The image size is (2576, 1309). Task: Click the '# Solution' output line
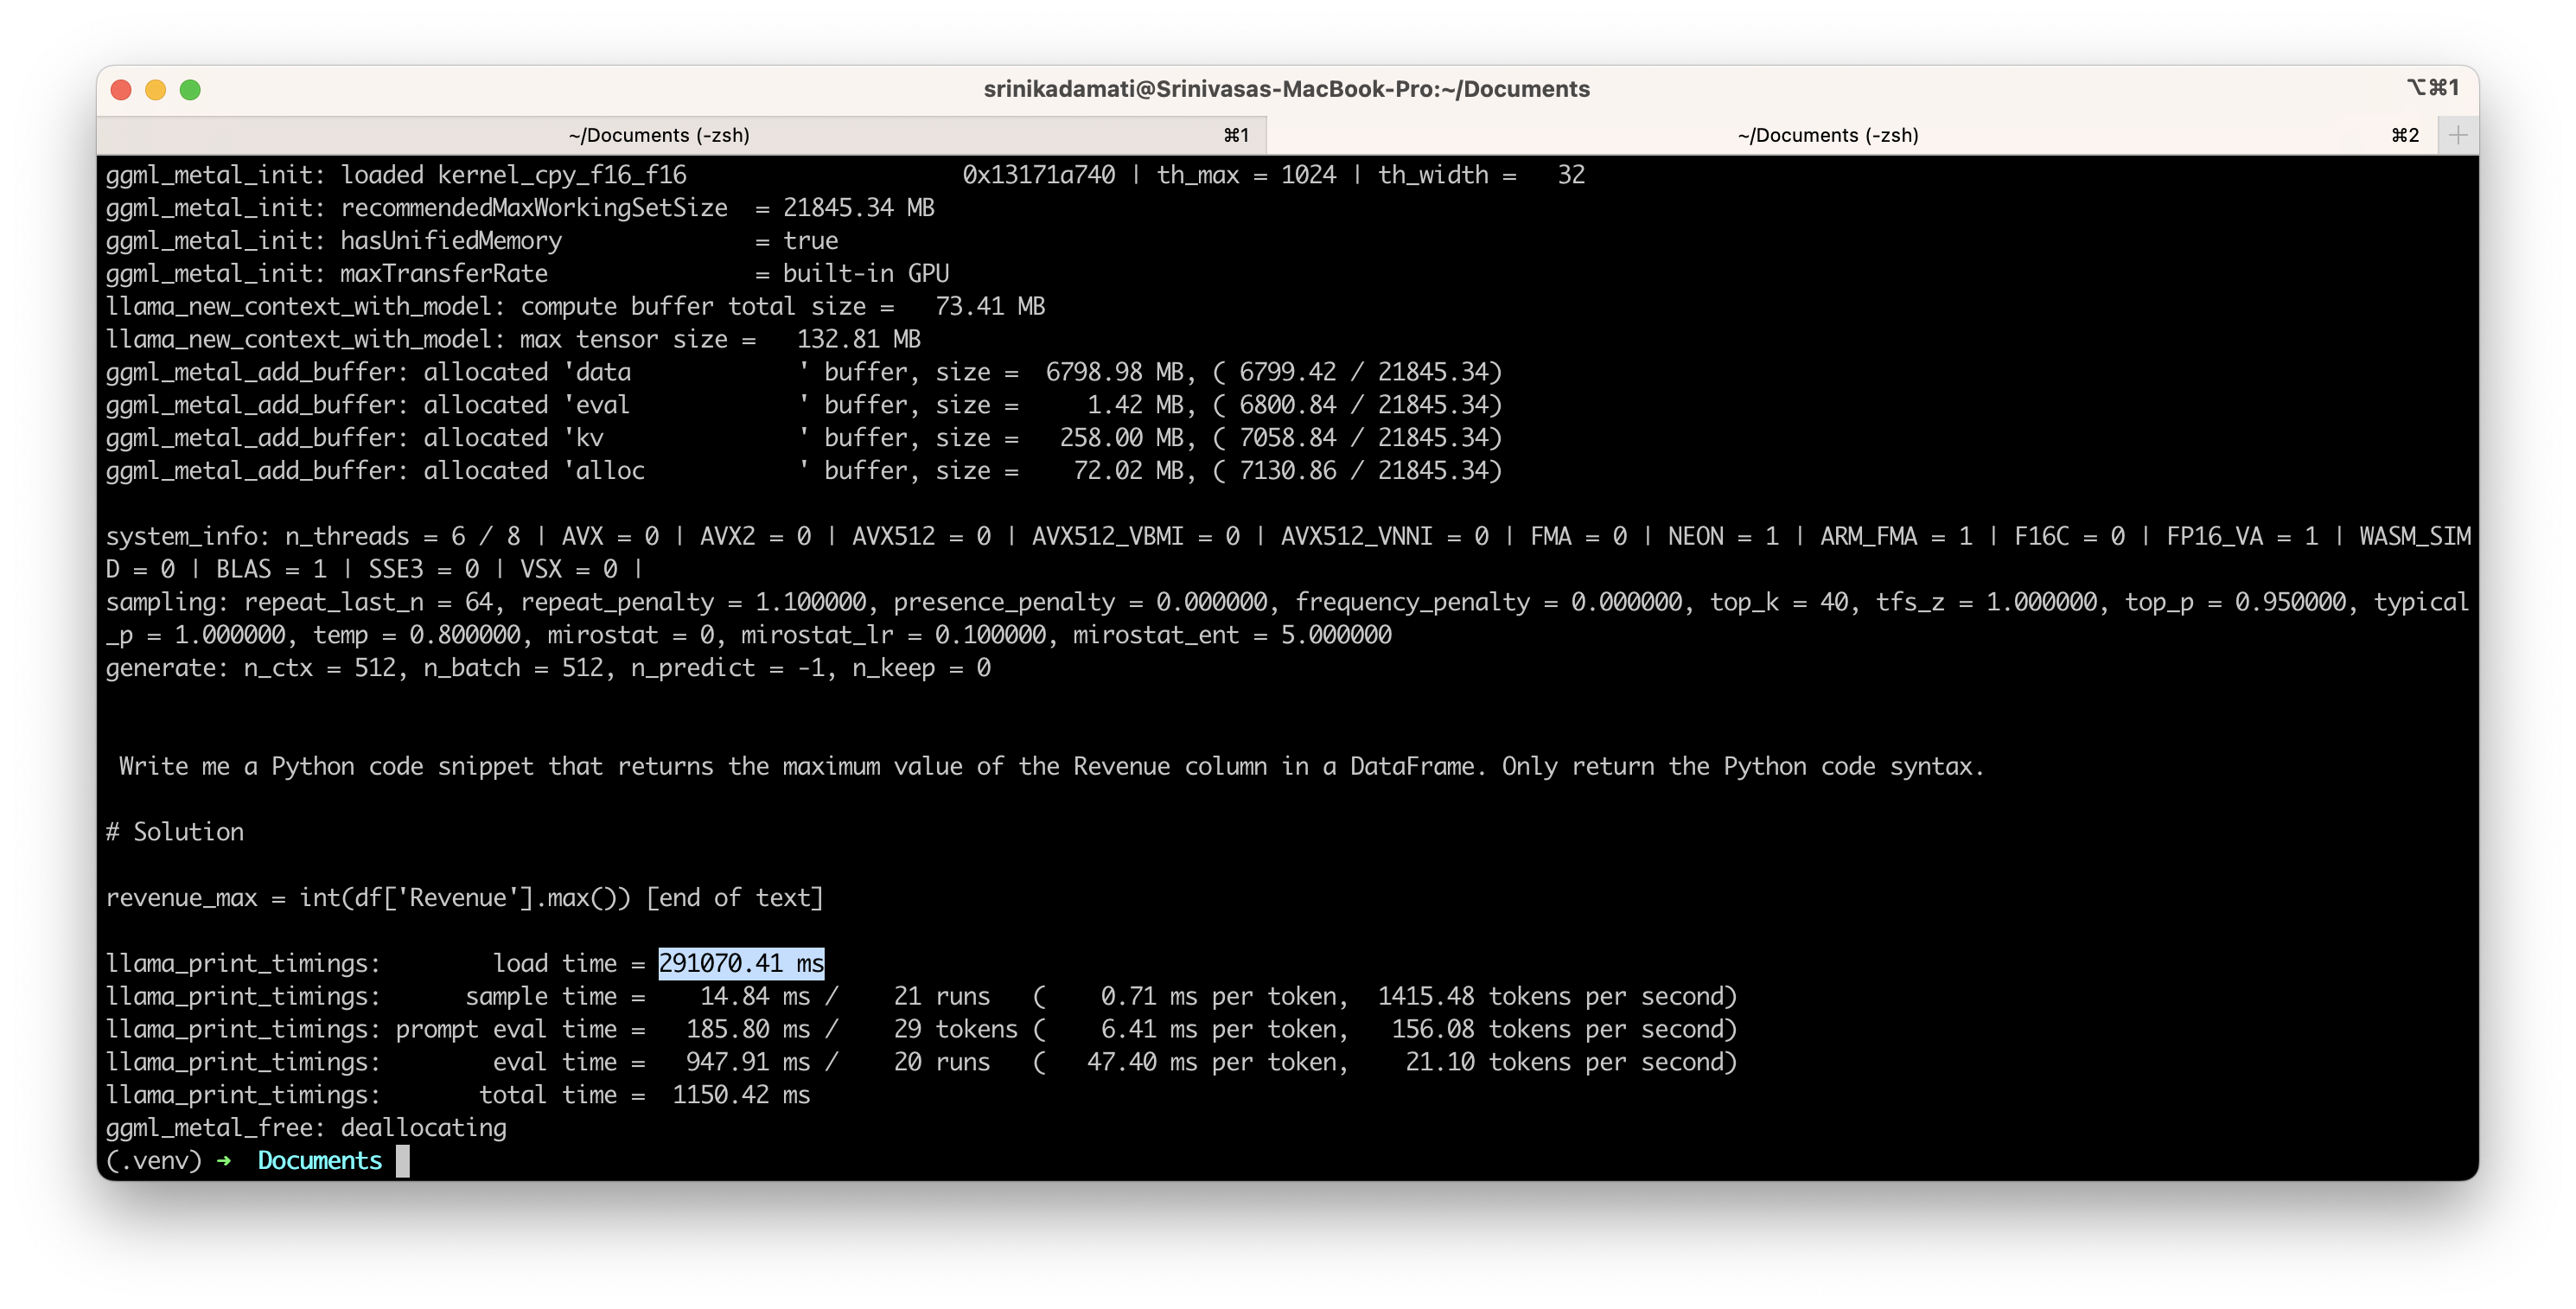point(175,832)
